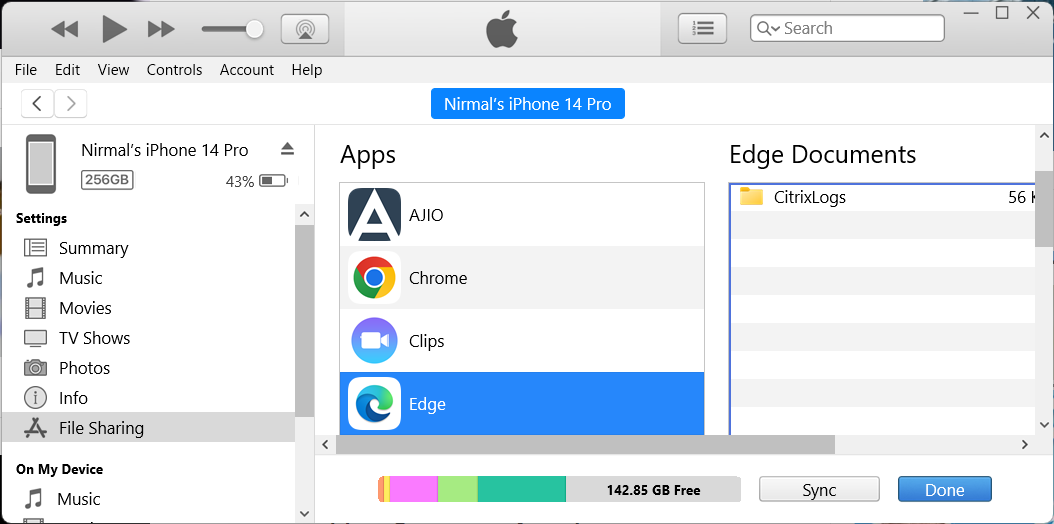Eject Nirmal's iPhone 14 Pro
Screen dimensions: 1054x524
coord(288,148)
